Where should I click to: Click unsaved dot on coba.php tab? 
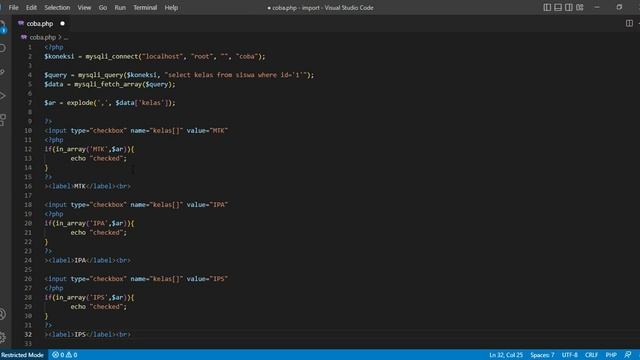click(x=62, y=24)
